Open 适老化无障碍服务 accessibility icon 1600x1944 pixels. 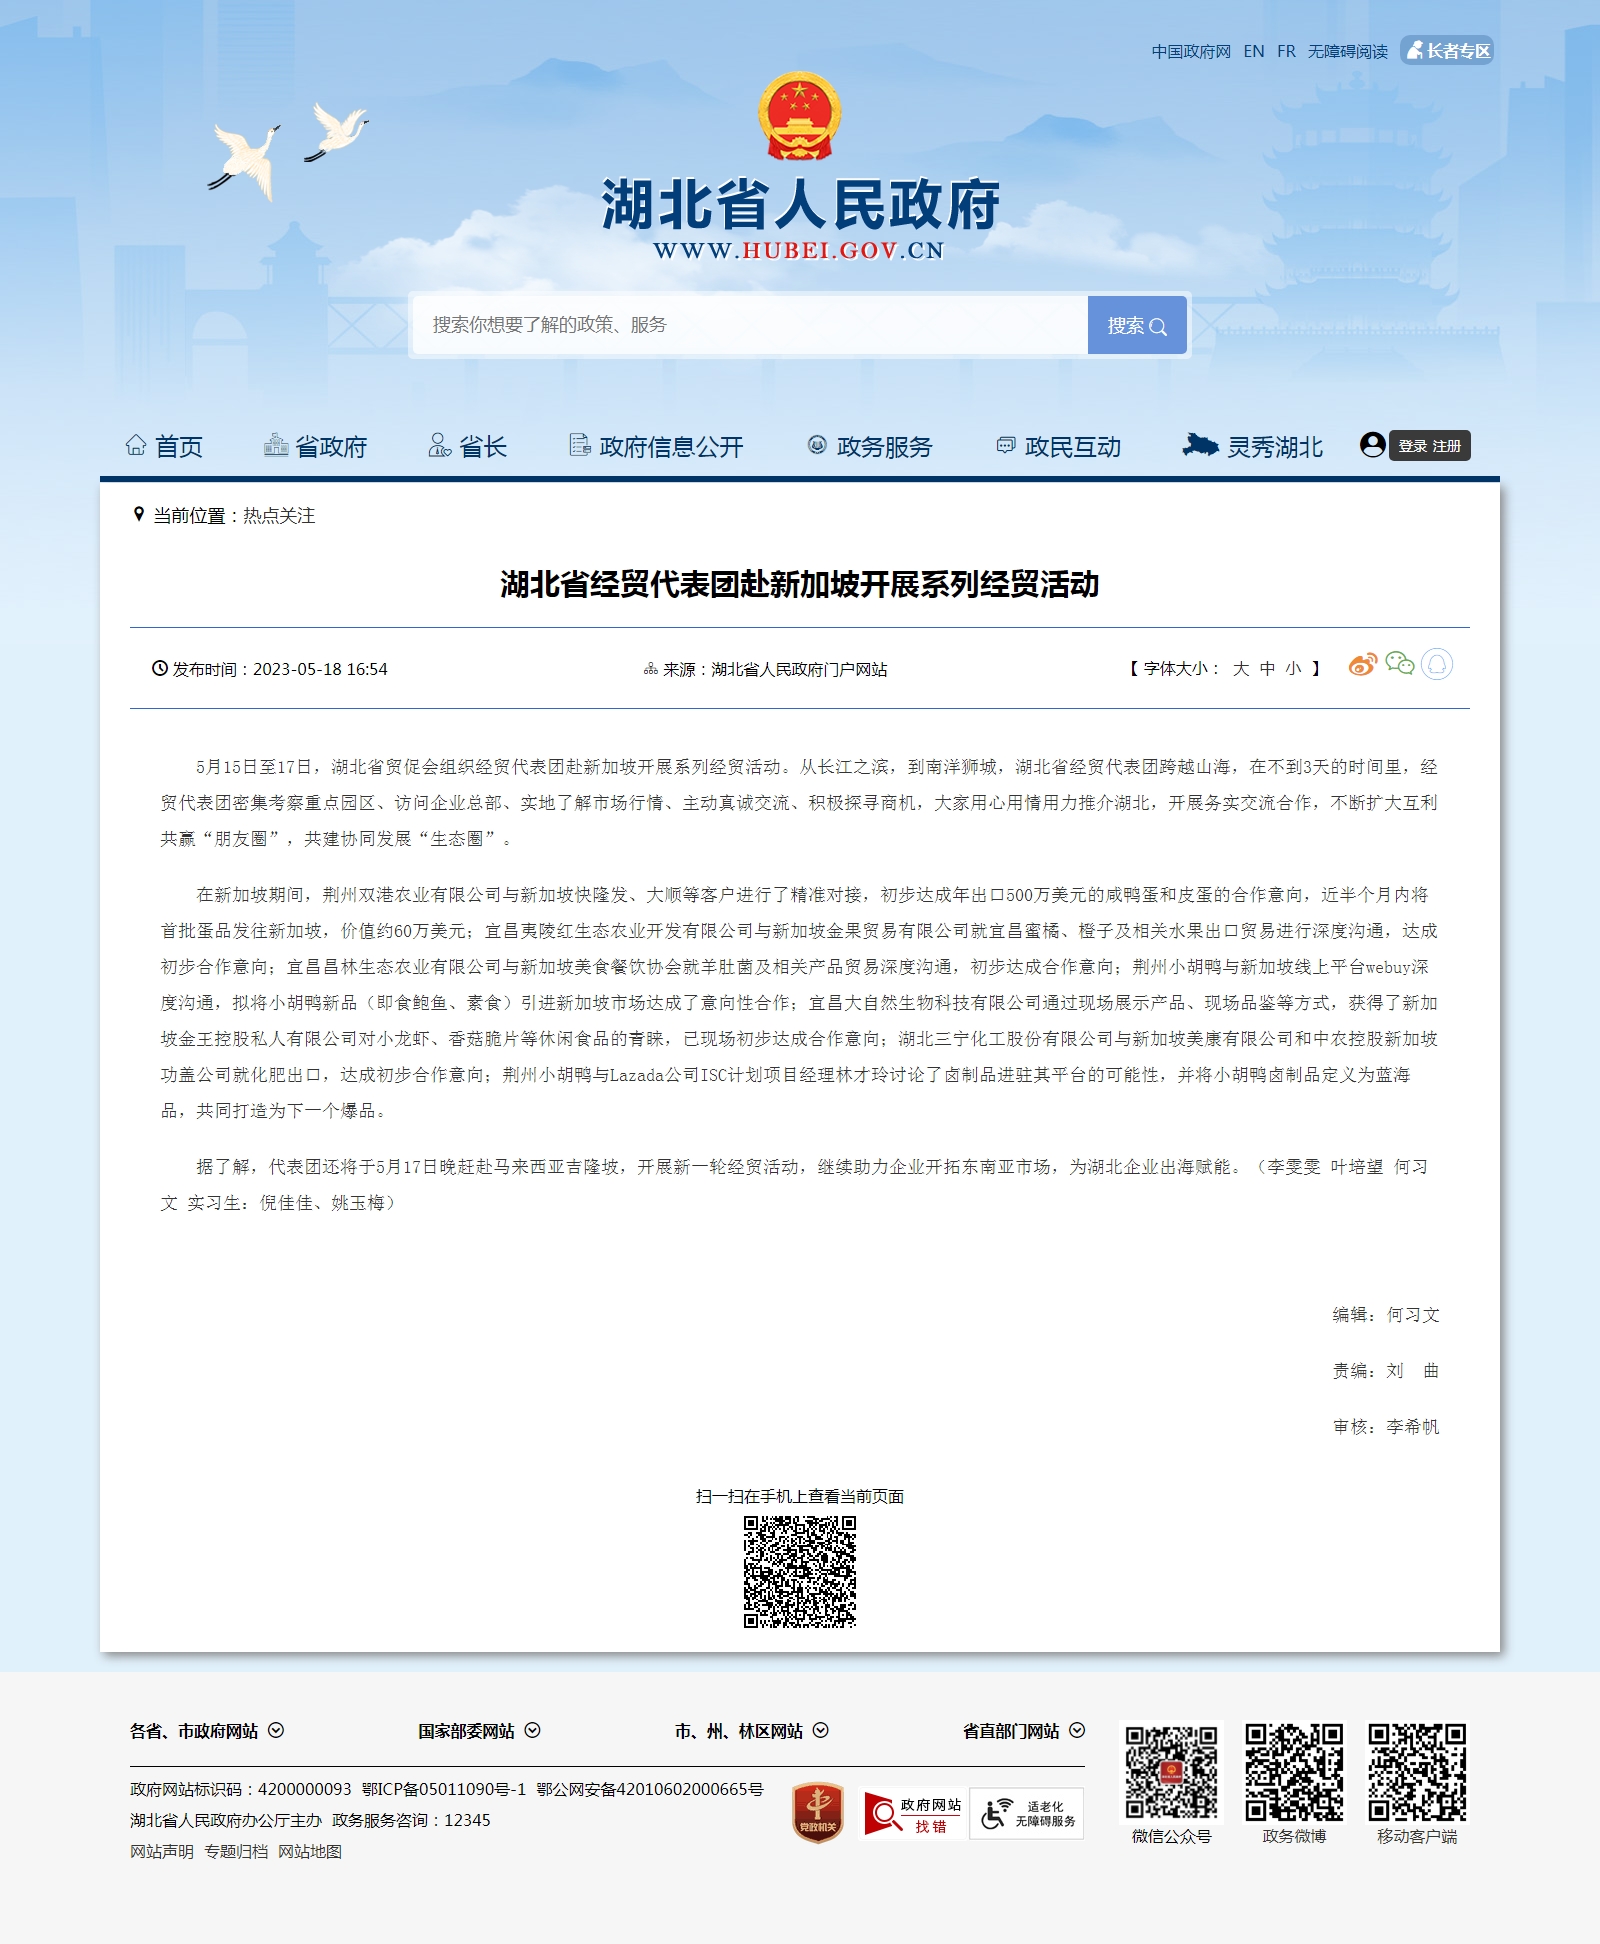(x=1027, y=1814)
